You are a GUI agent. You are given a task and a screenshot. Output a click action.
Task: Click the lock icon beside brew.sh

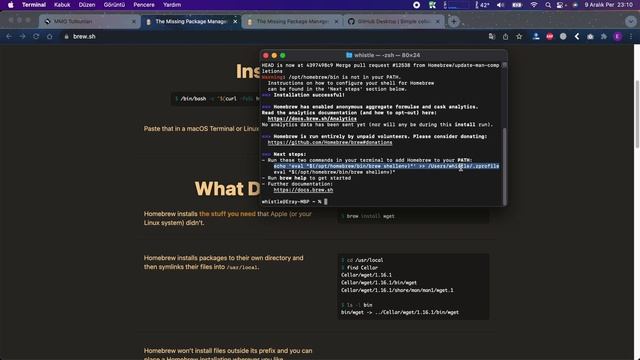[67, 36]
